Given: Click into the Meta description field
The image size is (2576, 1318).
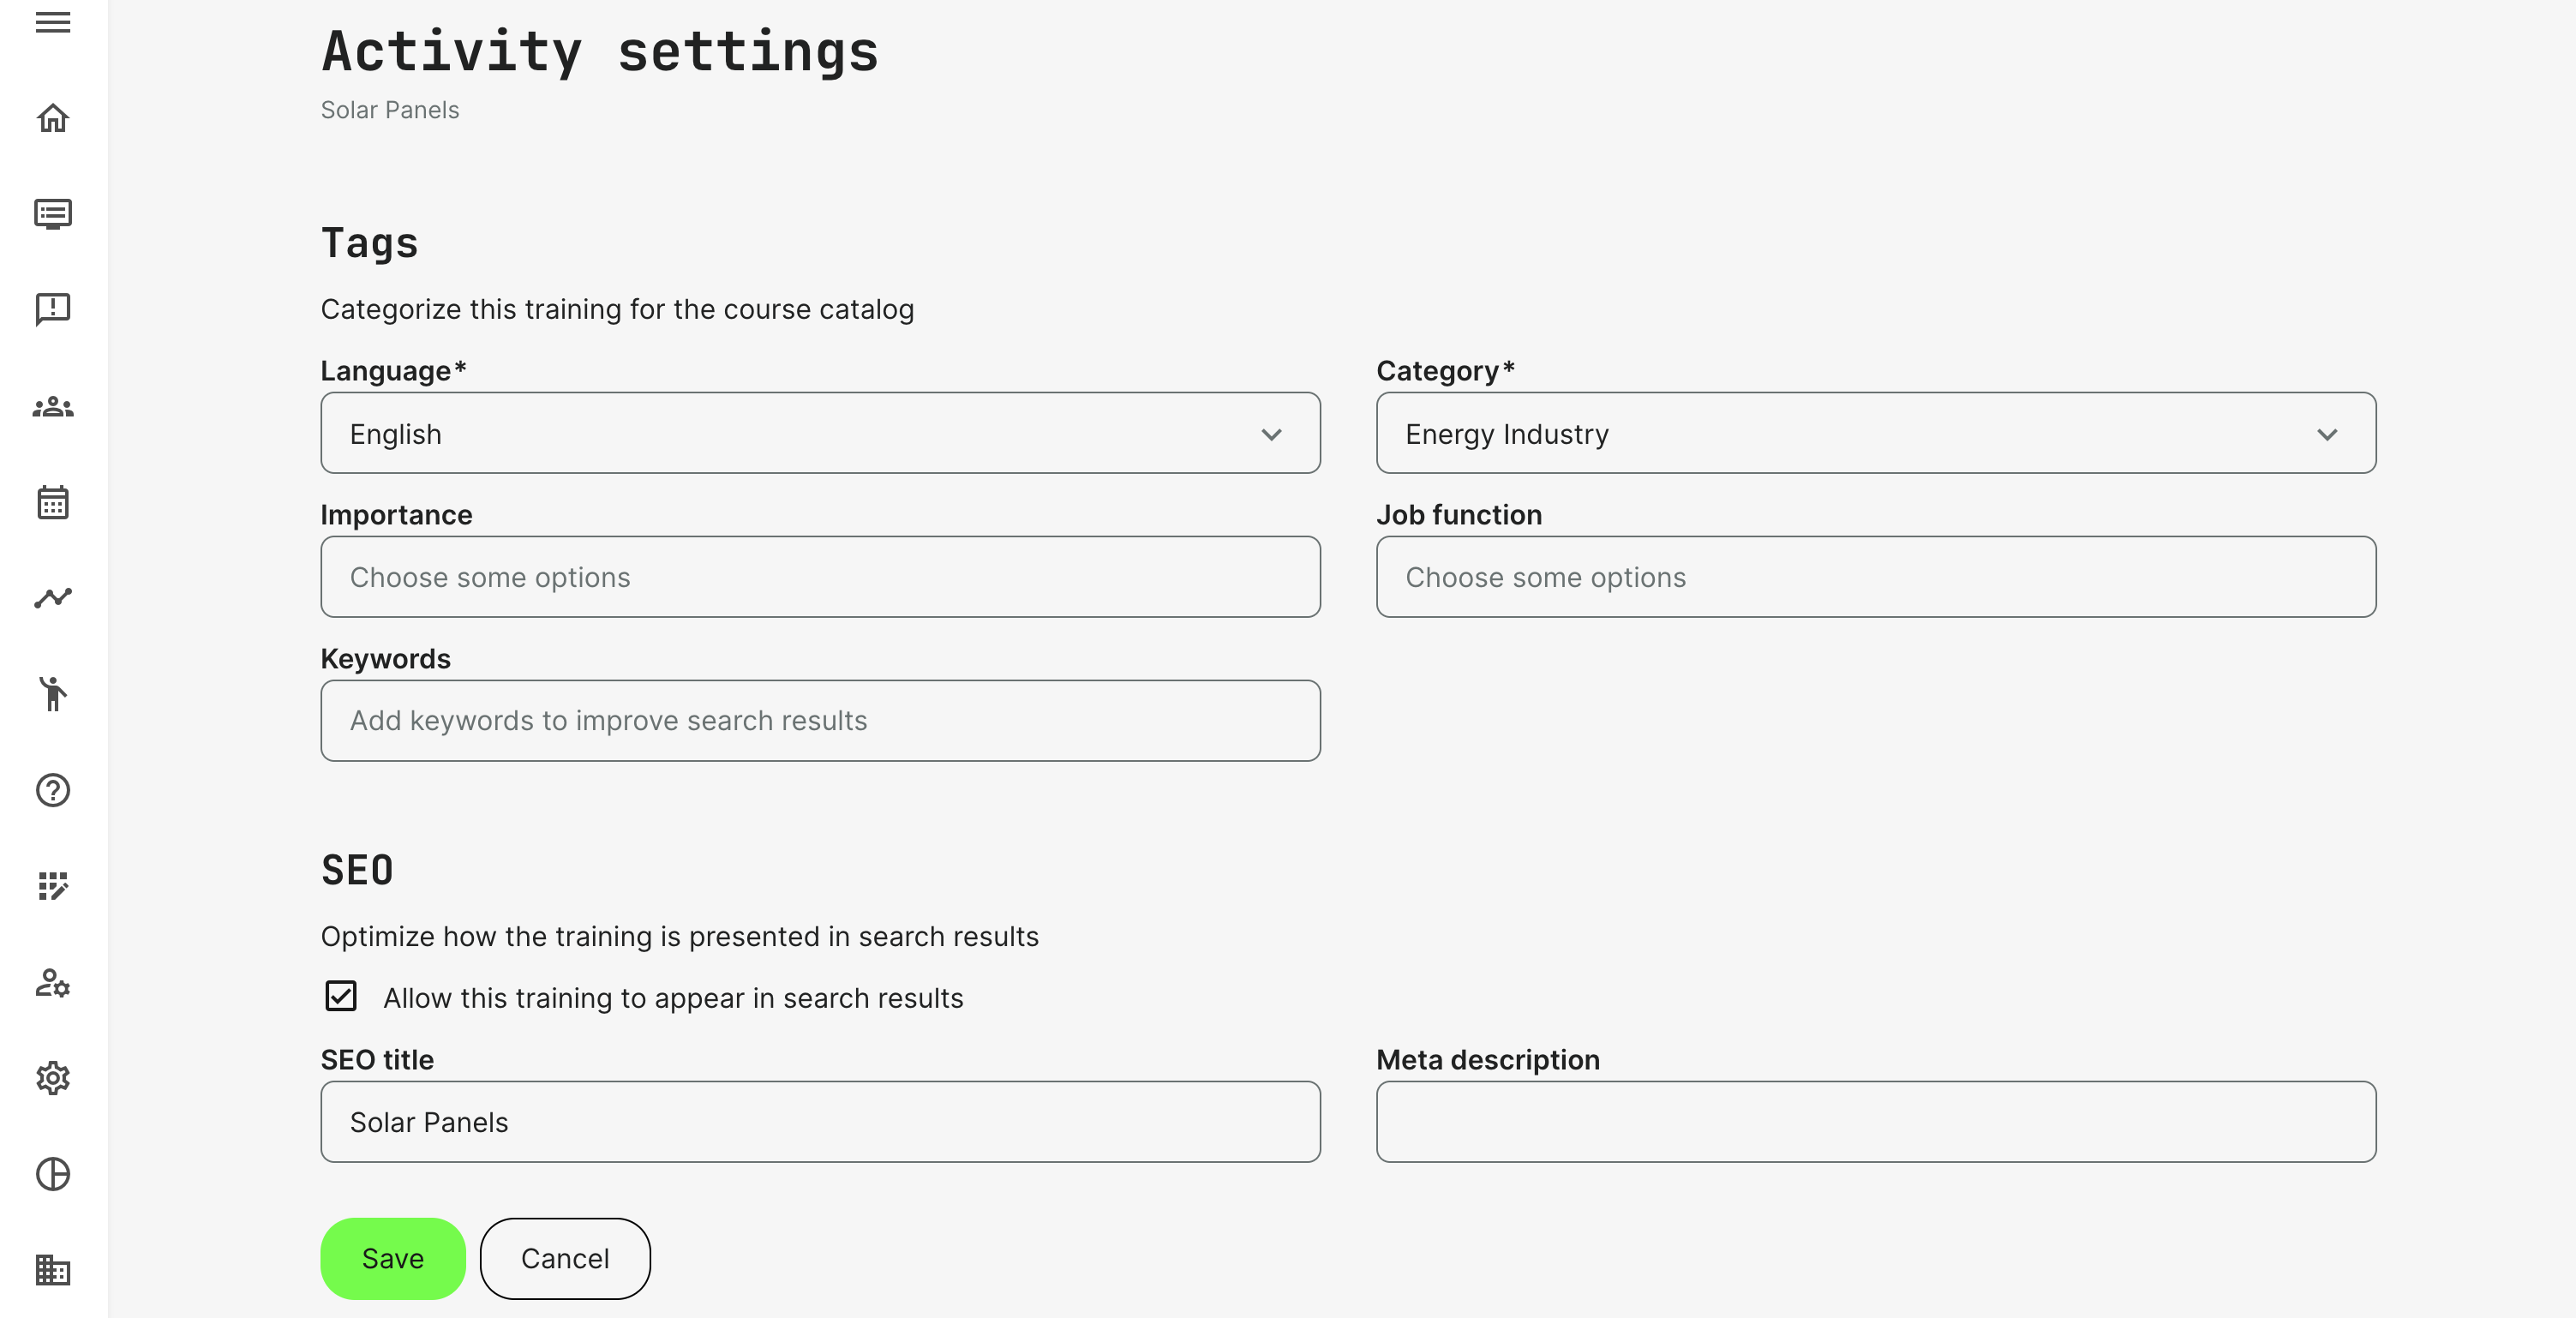Looking at the screenshot, I should tap(1875, 1121).
